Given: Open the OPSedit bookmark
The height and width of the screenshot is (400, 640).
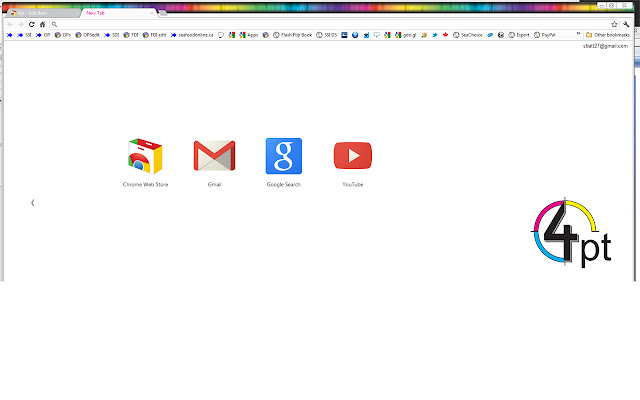Looking at the screenshot, I should click(x=87, y=35).
